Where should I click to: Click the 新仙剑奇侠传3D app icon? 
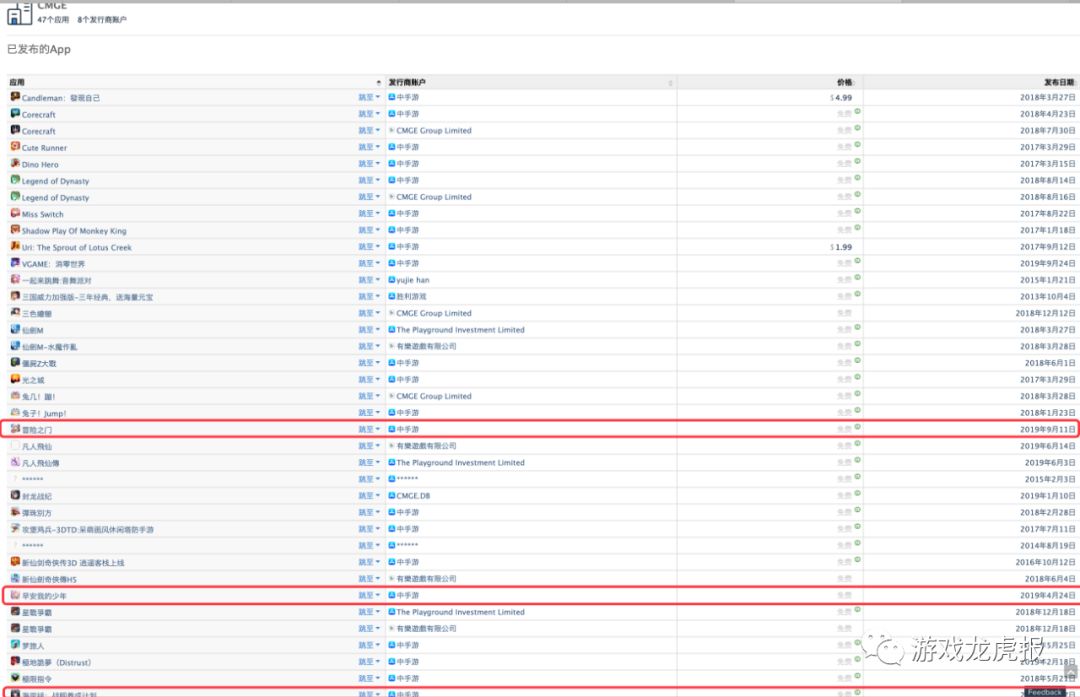15,561
